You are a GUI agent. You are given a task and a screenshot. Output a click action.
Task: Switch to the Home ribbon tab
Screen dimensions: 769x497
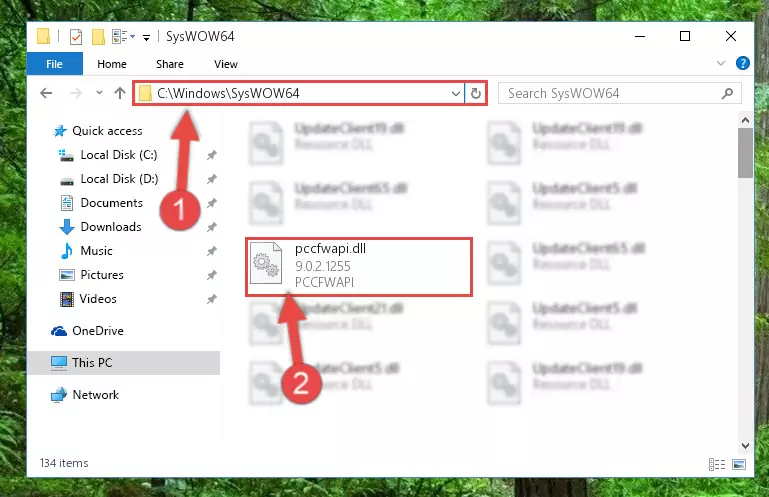point(112,64)
